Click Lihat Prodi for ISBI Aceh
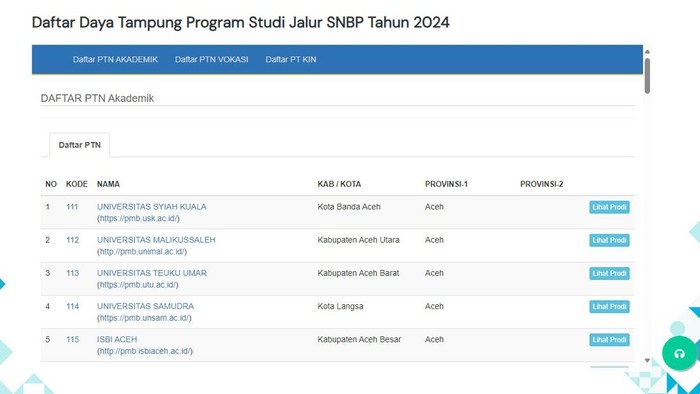The width and height of the screenshot is (700, 394). pyautogui.click(x=609, y=340)
